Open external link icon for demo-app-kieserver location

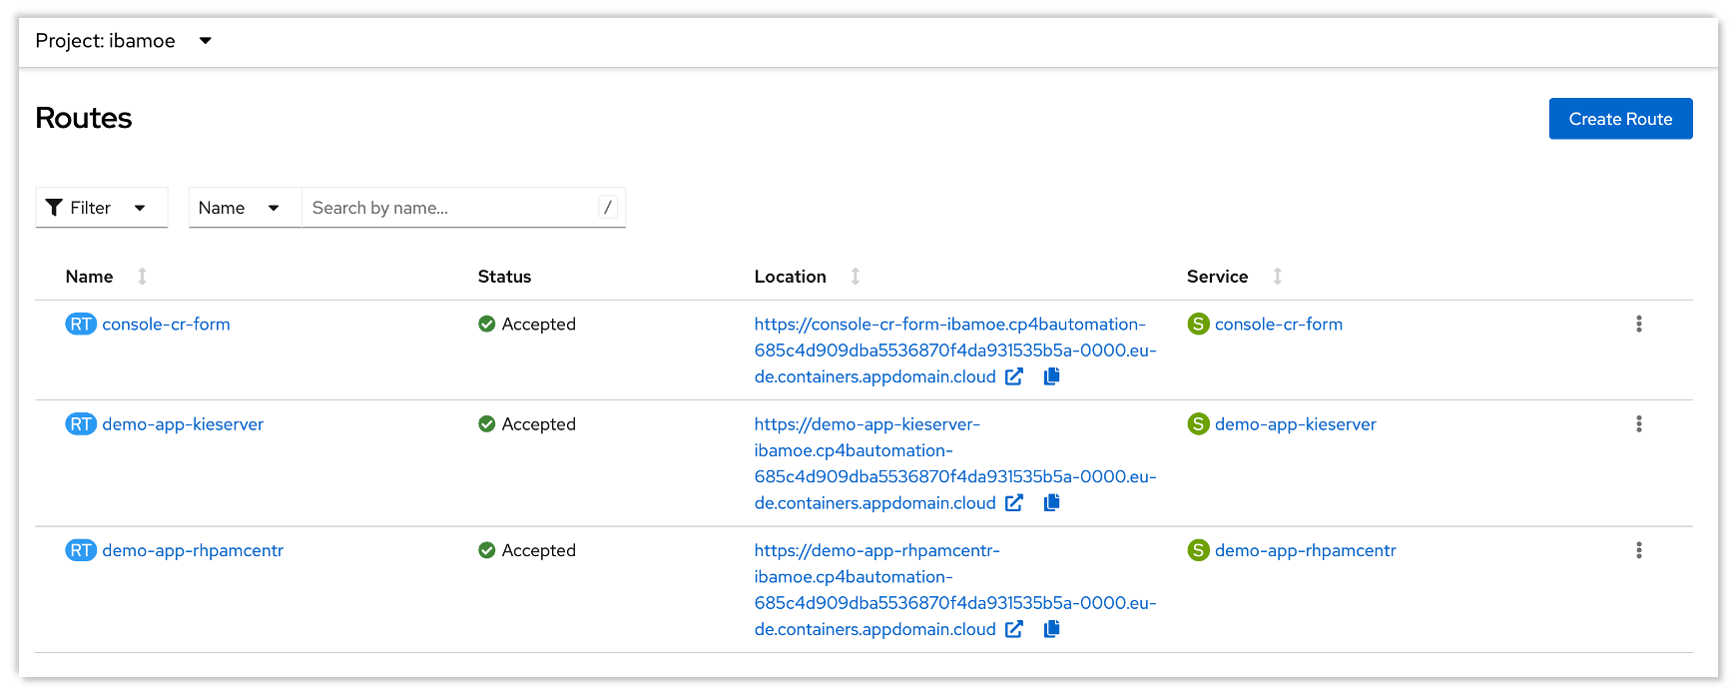tap(1014, 503)
